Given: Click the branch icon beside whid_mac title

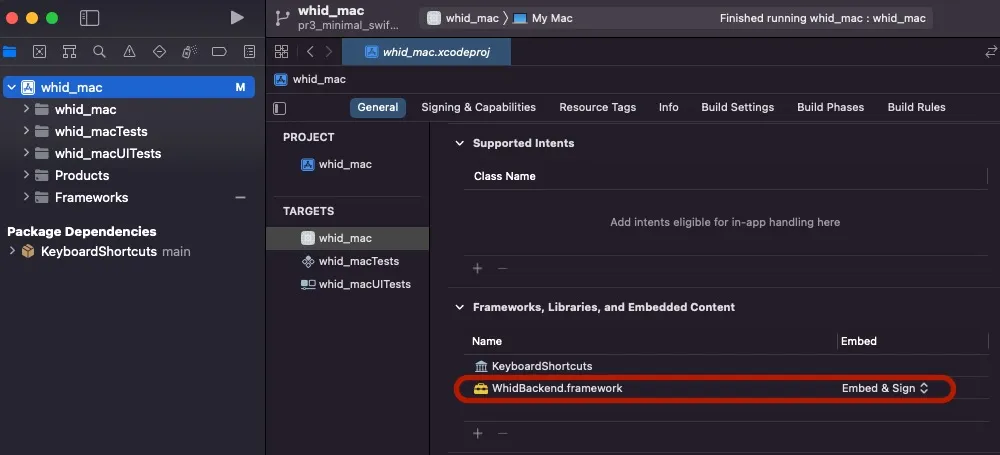Looking at the screenshot, I should point(282,18).
